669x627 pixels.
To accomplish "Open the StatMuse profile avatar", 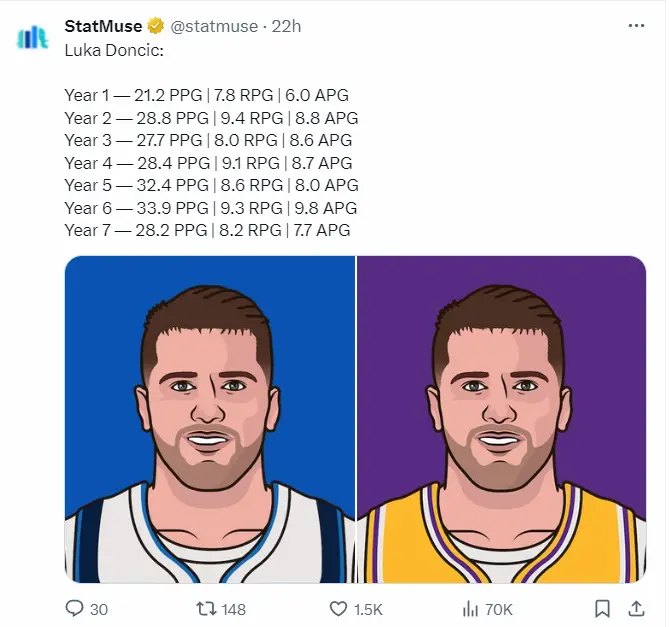I will (32, 37).
